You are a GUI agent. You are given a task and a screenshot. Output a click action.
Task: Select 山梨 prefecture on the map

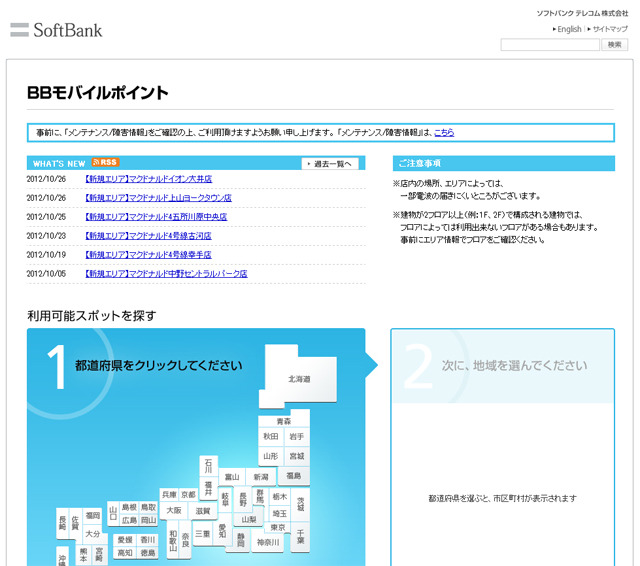[249, 519]
